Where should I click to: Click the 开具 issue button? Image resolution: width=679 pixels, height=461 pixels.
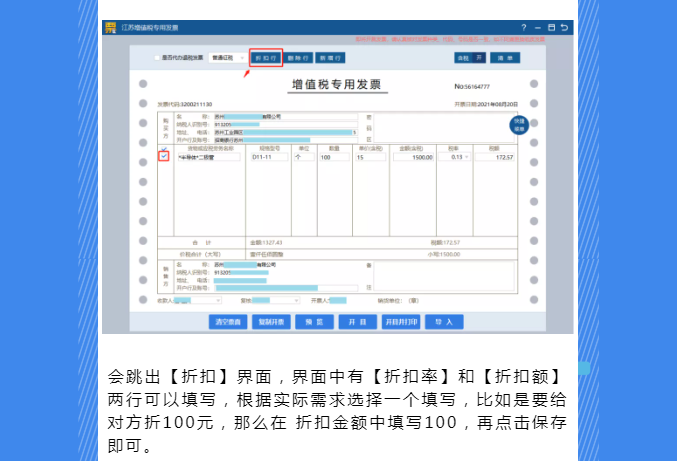[358, 322]
